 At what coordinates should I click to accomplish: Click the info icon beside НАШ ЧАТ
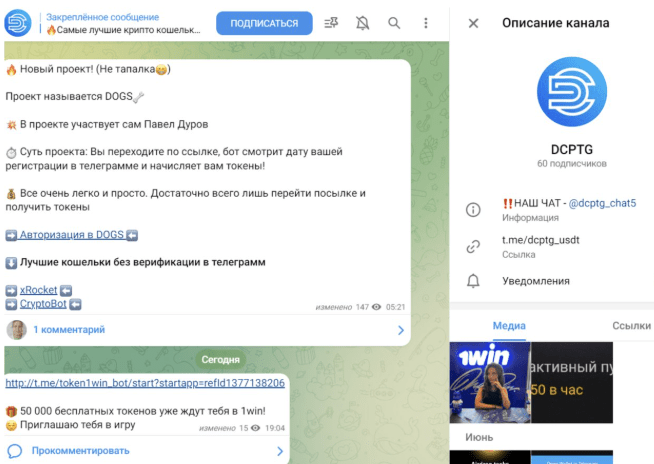click(x=473, y=209)
